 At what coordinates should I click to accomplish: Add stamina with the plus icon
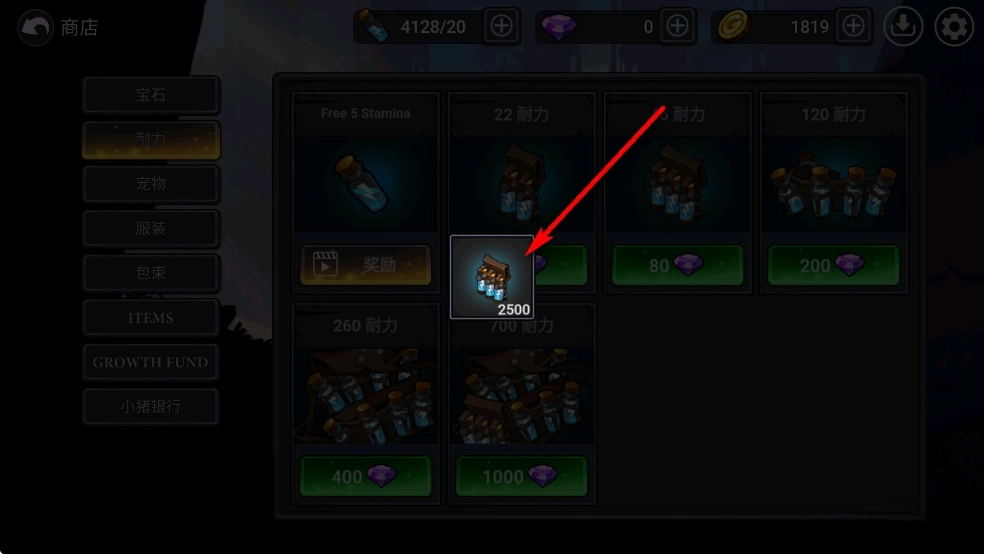(501, 26)
